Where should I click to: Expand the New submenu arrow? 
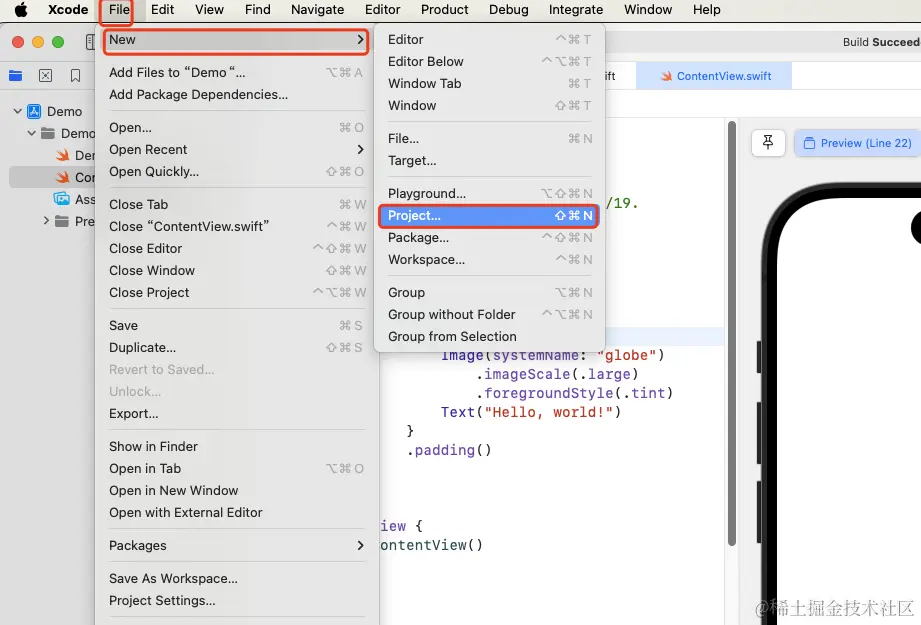pyautogui.click(x=360, y=39)
